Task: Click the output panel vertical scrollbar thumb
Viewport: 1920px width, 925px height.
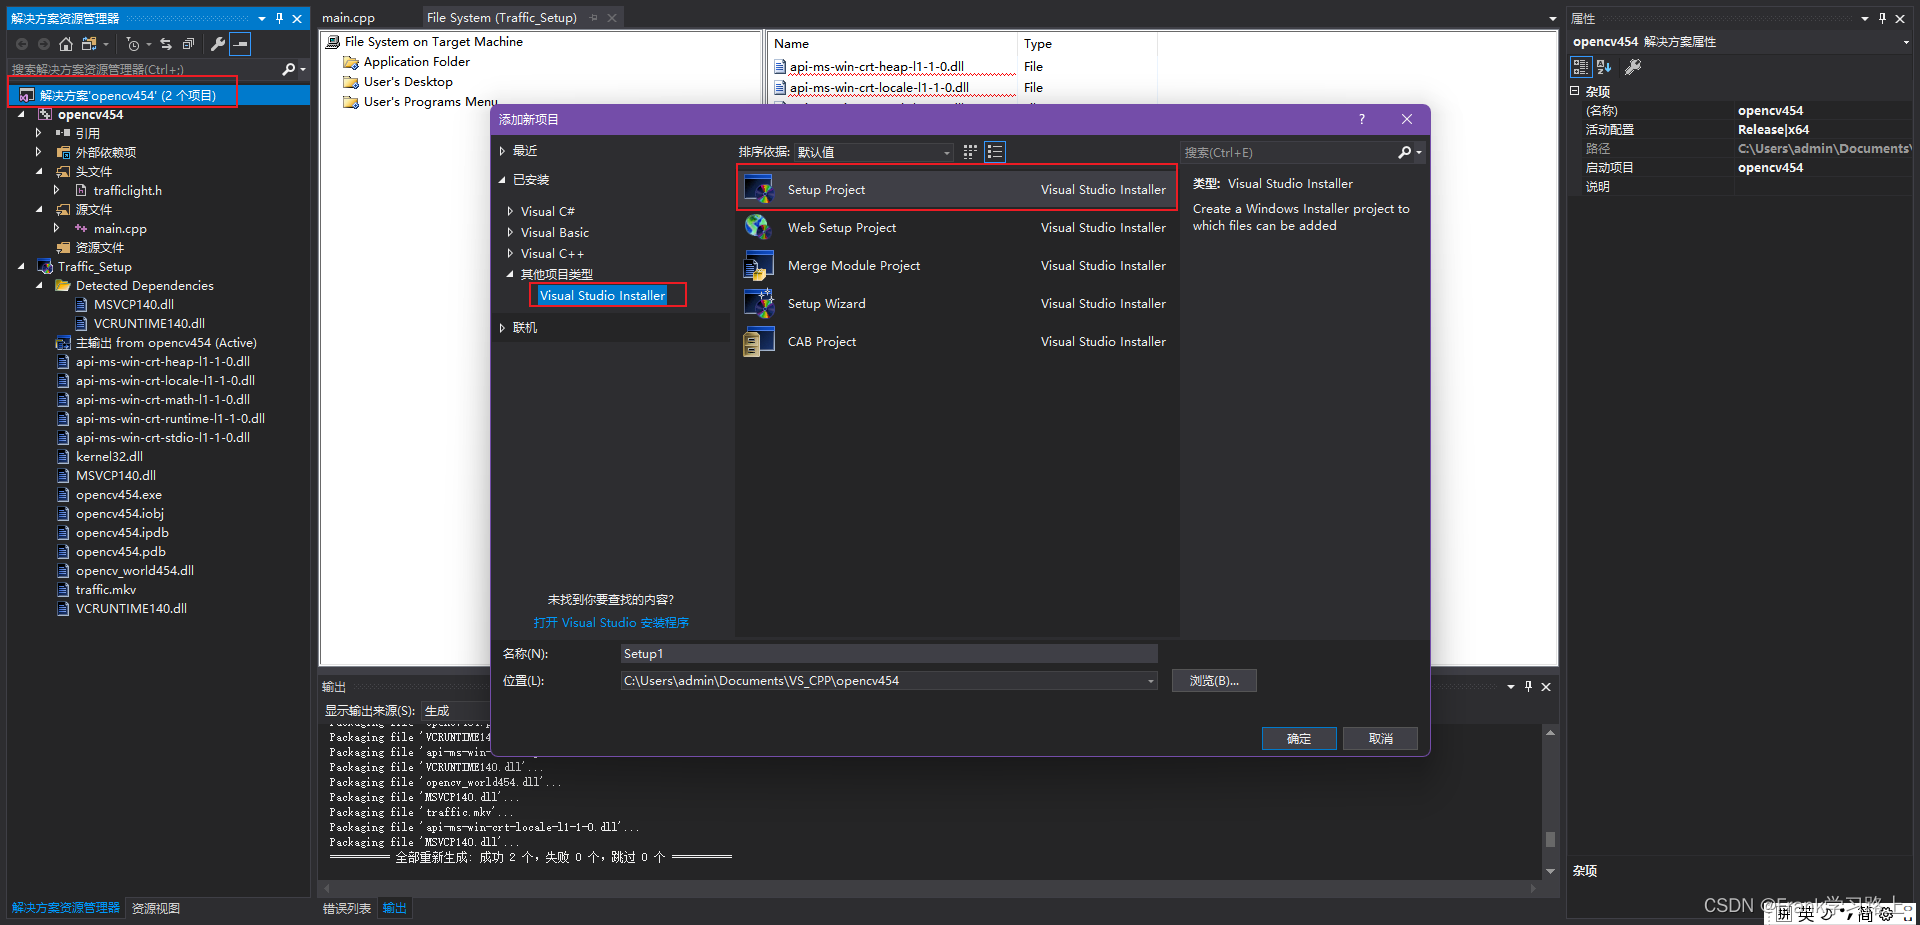Action: pos(1550,839)
